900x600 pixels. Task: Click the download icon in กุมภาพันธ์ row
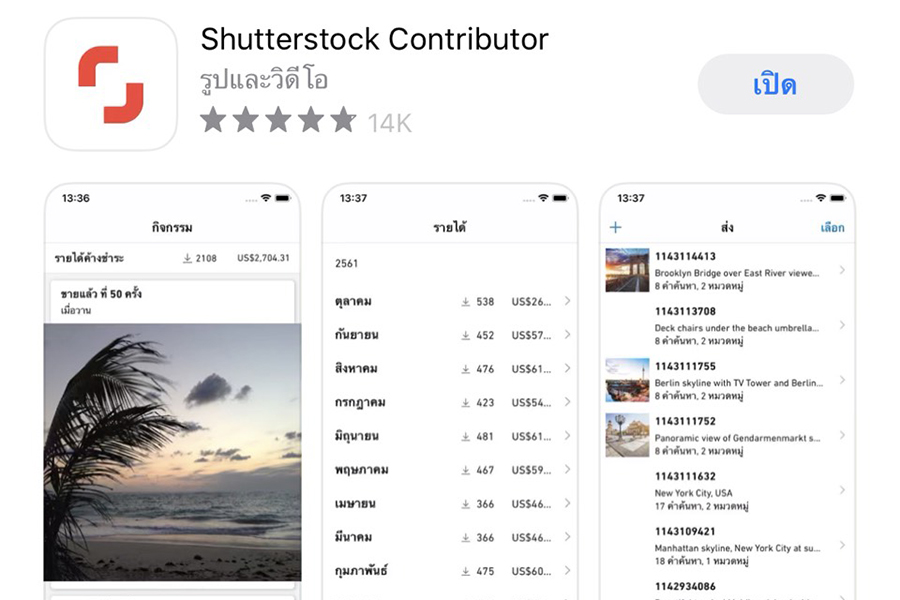465,571
